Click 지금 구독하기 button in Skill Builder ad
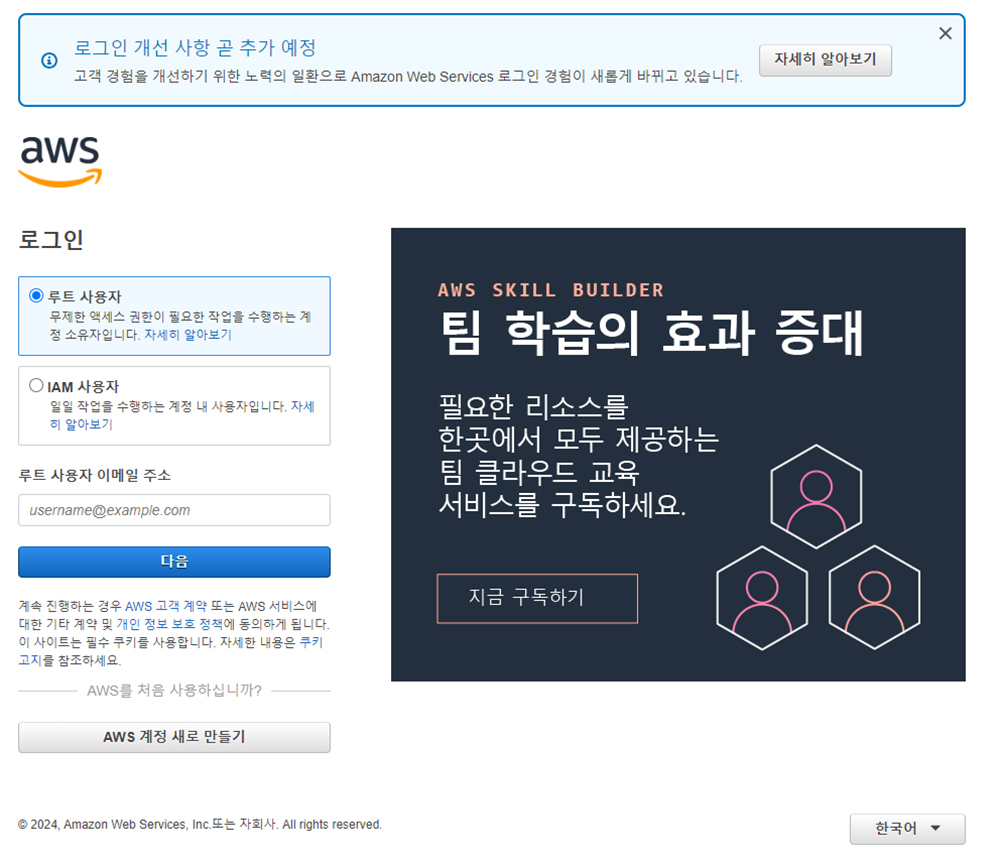Image resolution: width=1000 pixels, height=867 pixels. [537, 598]
